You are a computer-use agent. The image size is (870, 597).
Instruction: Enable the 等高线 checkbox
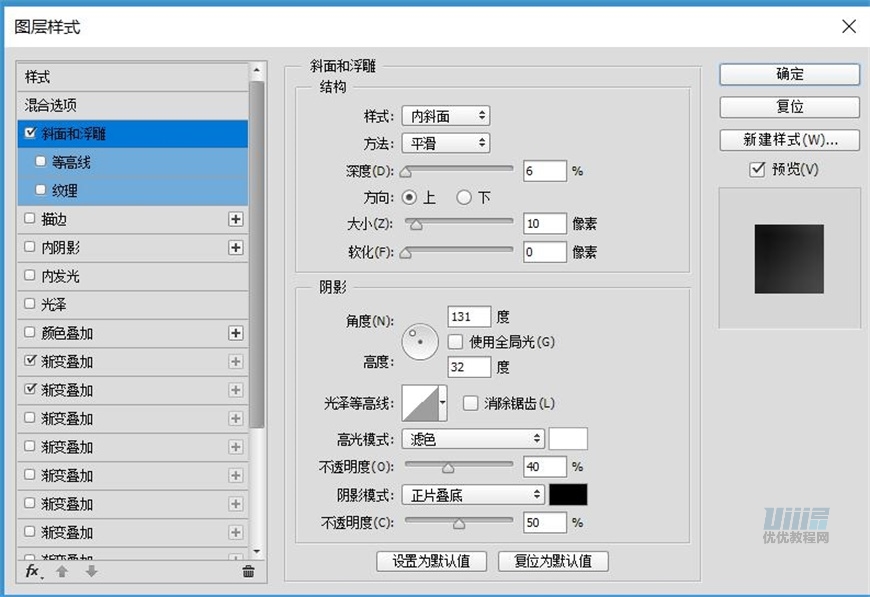pos(41,162)
